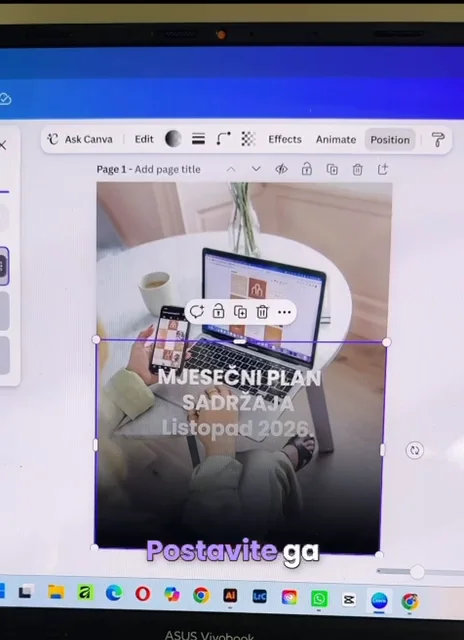Open the transparency checkerboard tool
This screenshot has width=464, height=640.
pyautogui.click(x=248, y=139)
